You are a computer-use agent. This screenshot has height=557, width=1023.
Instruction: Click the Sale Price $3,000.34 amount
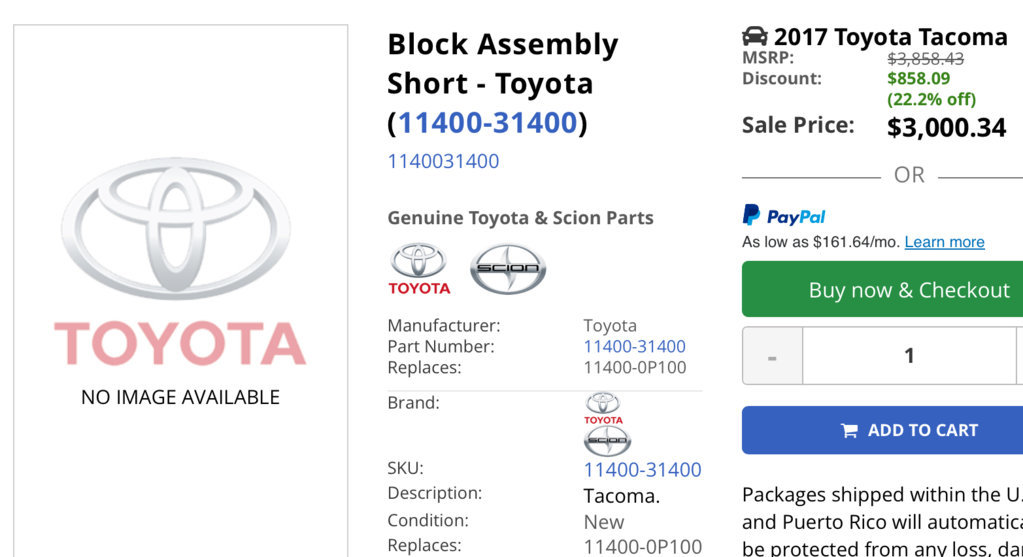[x=946, y=127]
